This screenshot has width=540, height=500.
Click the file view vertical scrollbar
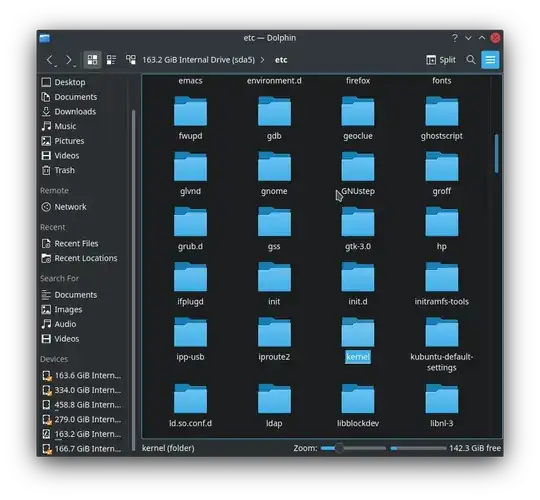click(x=496, y=154)
